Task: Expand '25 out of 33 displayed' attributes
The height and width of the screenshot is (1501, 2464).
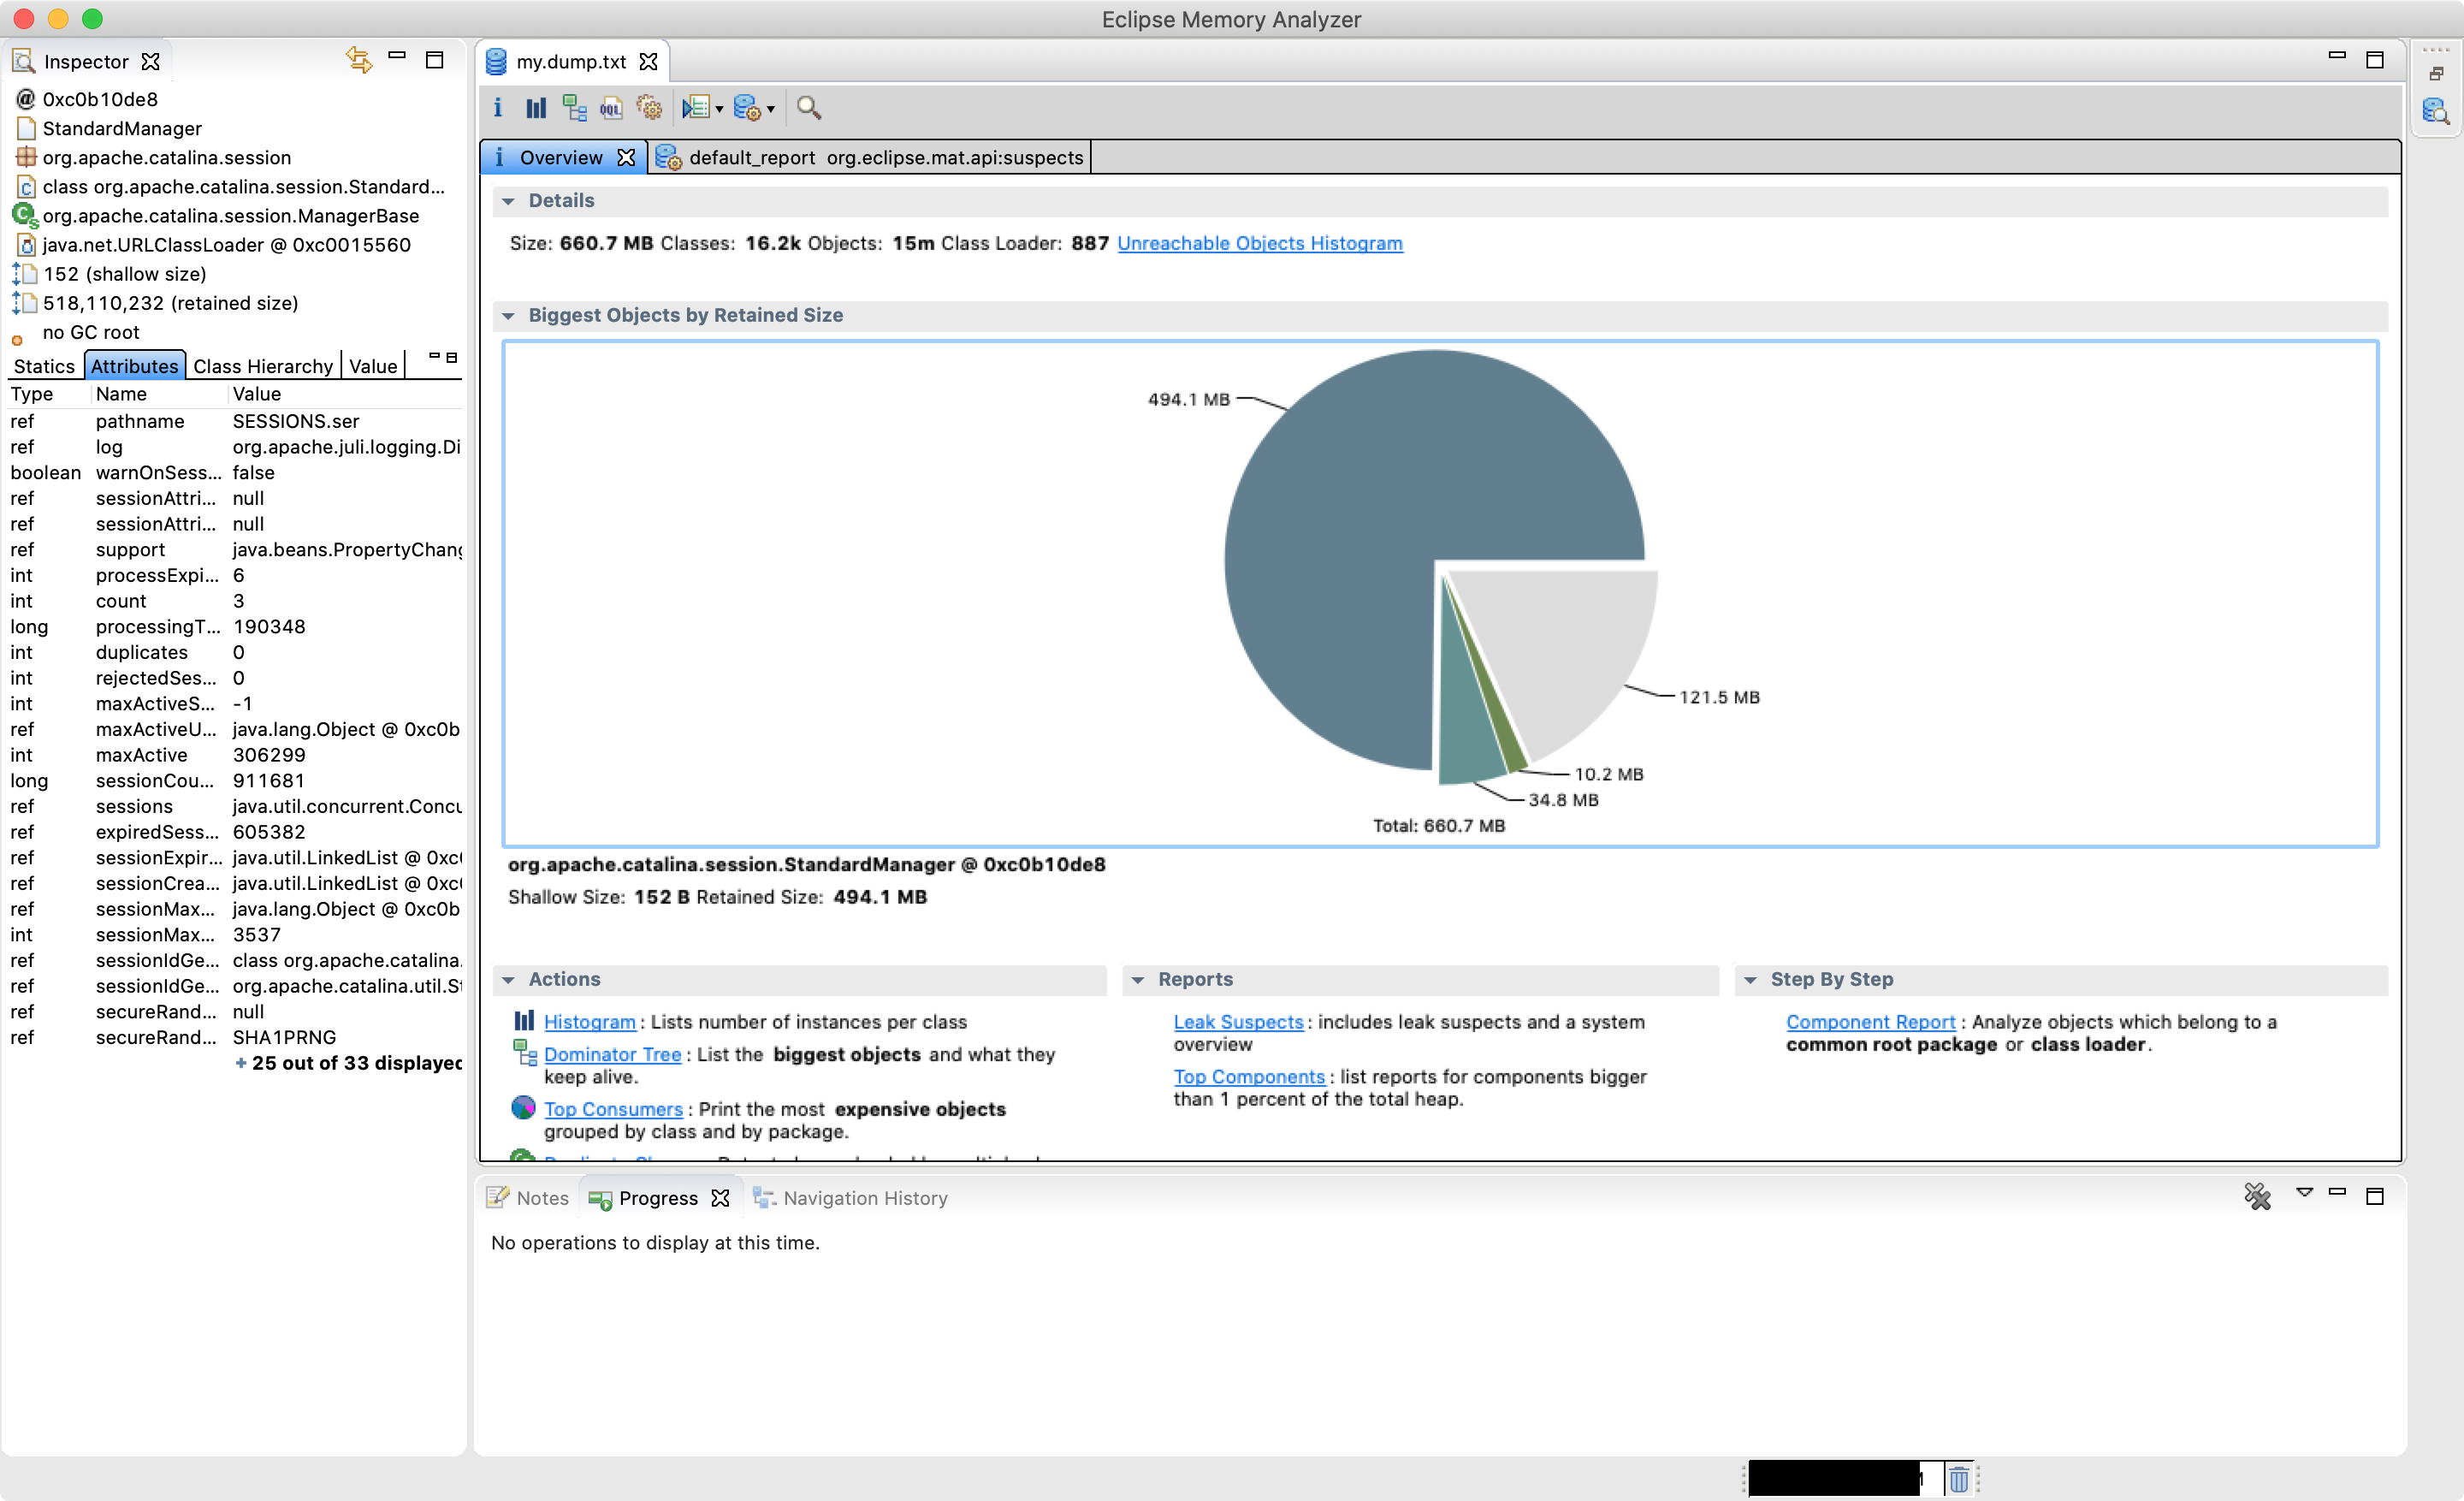Action: point(348,1063)
